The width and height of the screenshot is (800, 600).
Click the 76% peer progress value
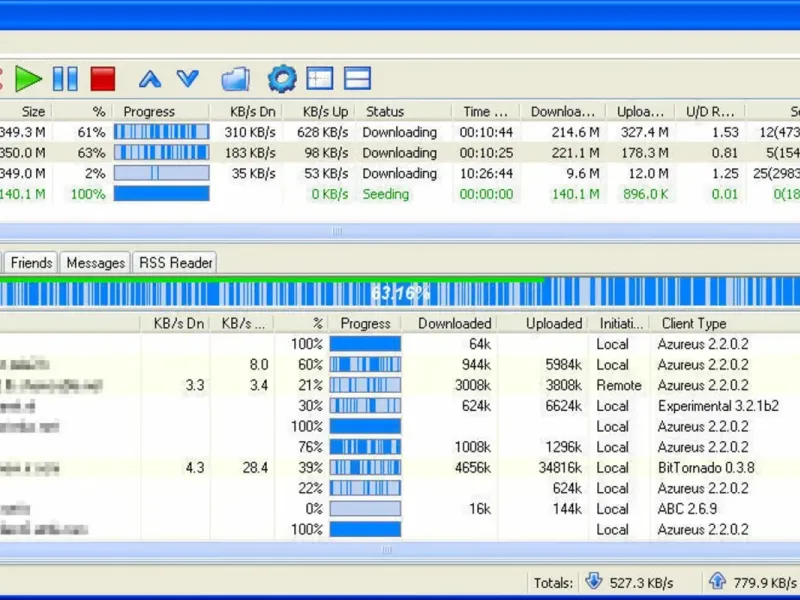click(x=310, y=447)
